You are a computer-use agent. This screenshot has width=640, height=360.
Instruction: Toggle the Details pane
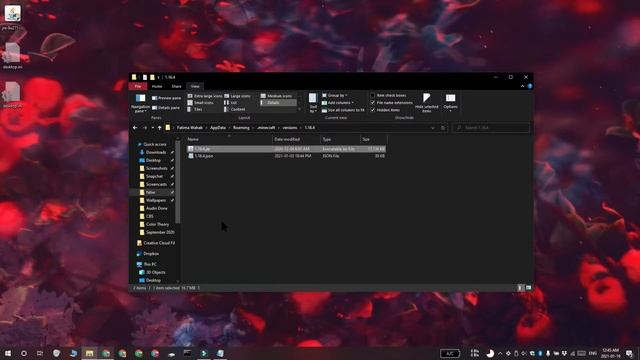(x=166, y=108)
